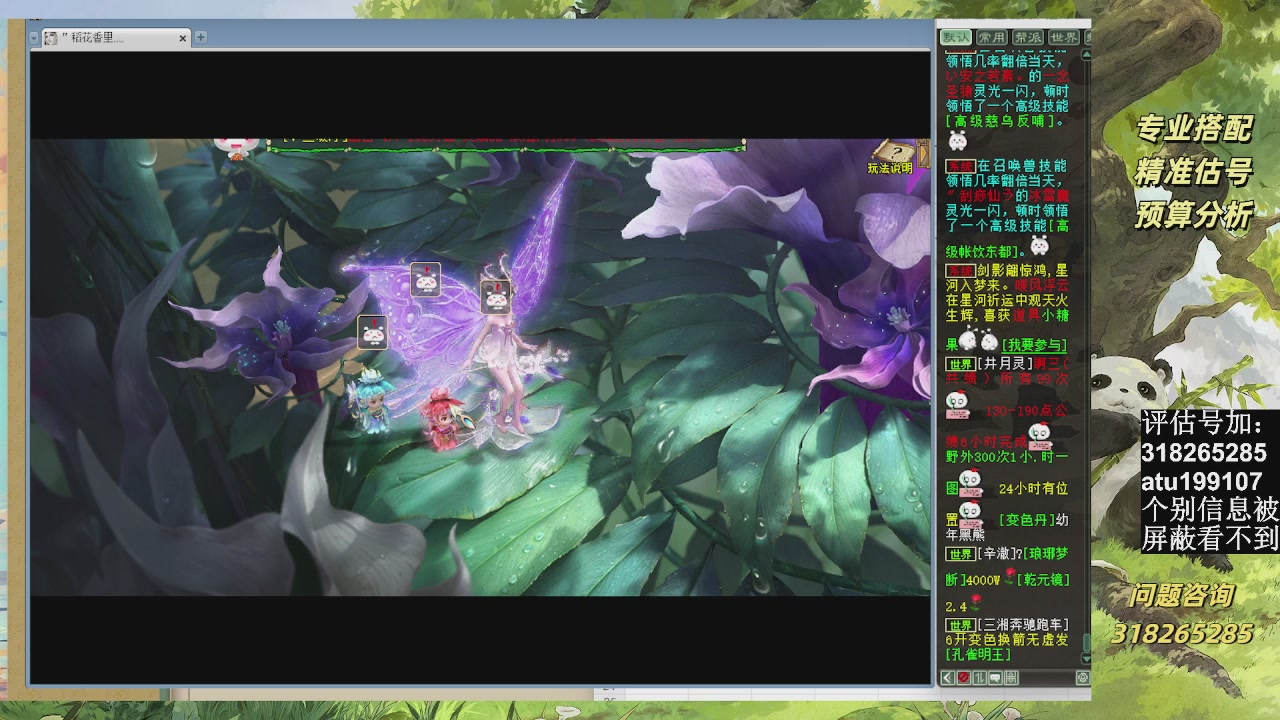Switch chat to the 世界 channel tab

(1064, 37)
